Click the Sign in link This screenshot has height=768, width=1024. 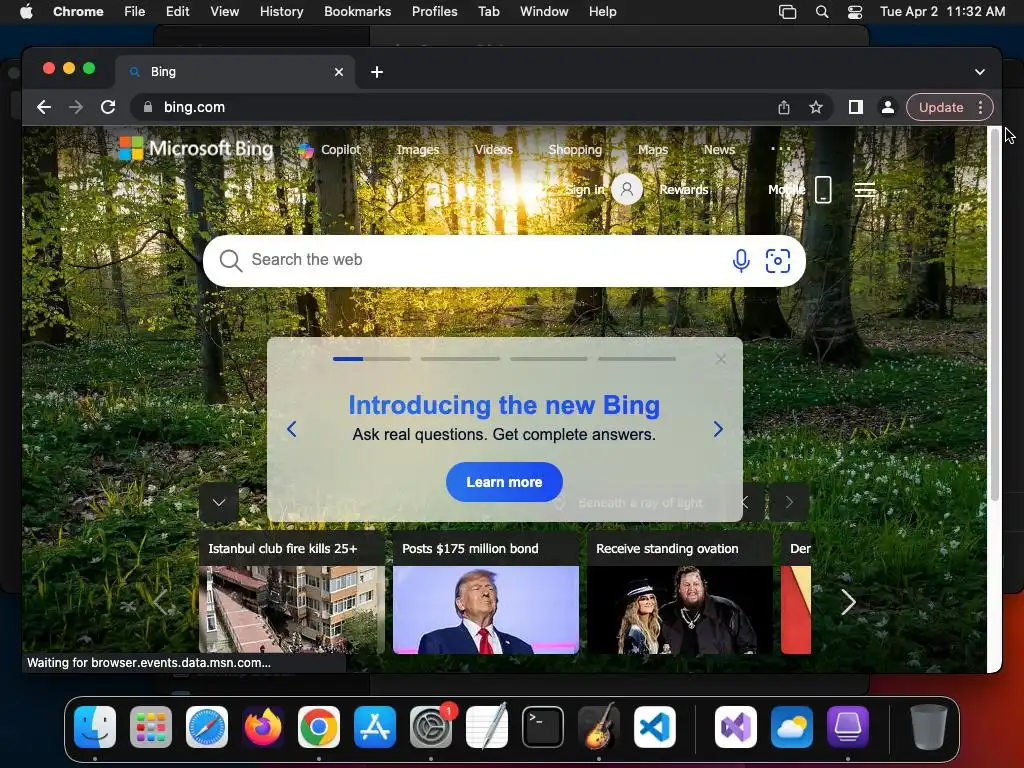coord(584,189)
